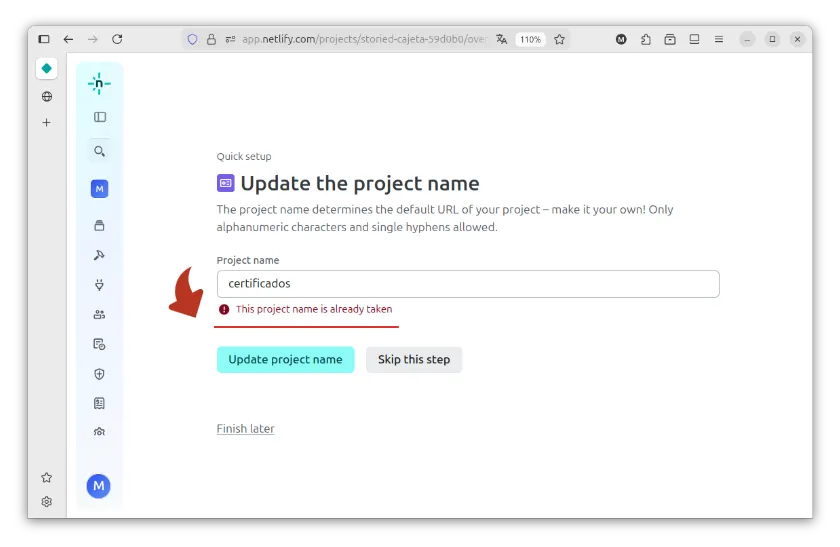Open the stacked projects icon in sidebar

(x=99, y=225)
